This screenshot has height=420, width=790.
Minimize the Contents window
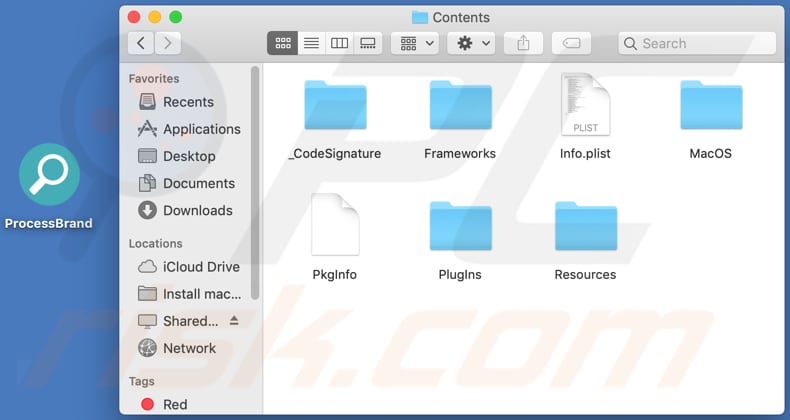point(155,17)
